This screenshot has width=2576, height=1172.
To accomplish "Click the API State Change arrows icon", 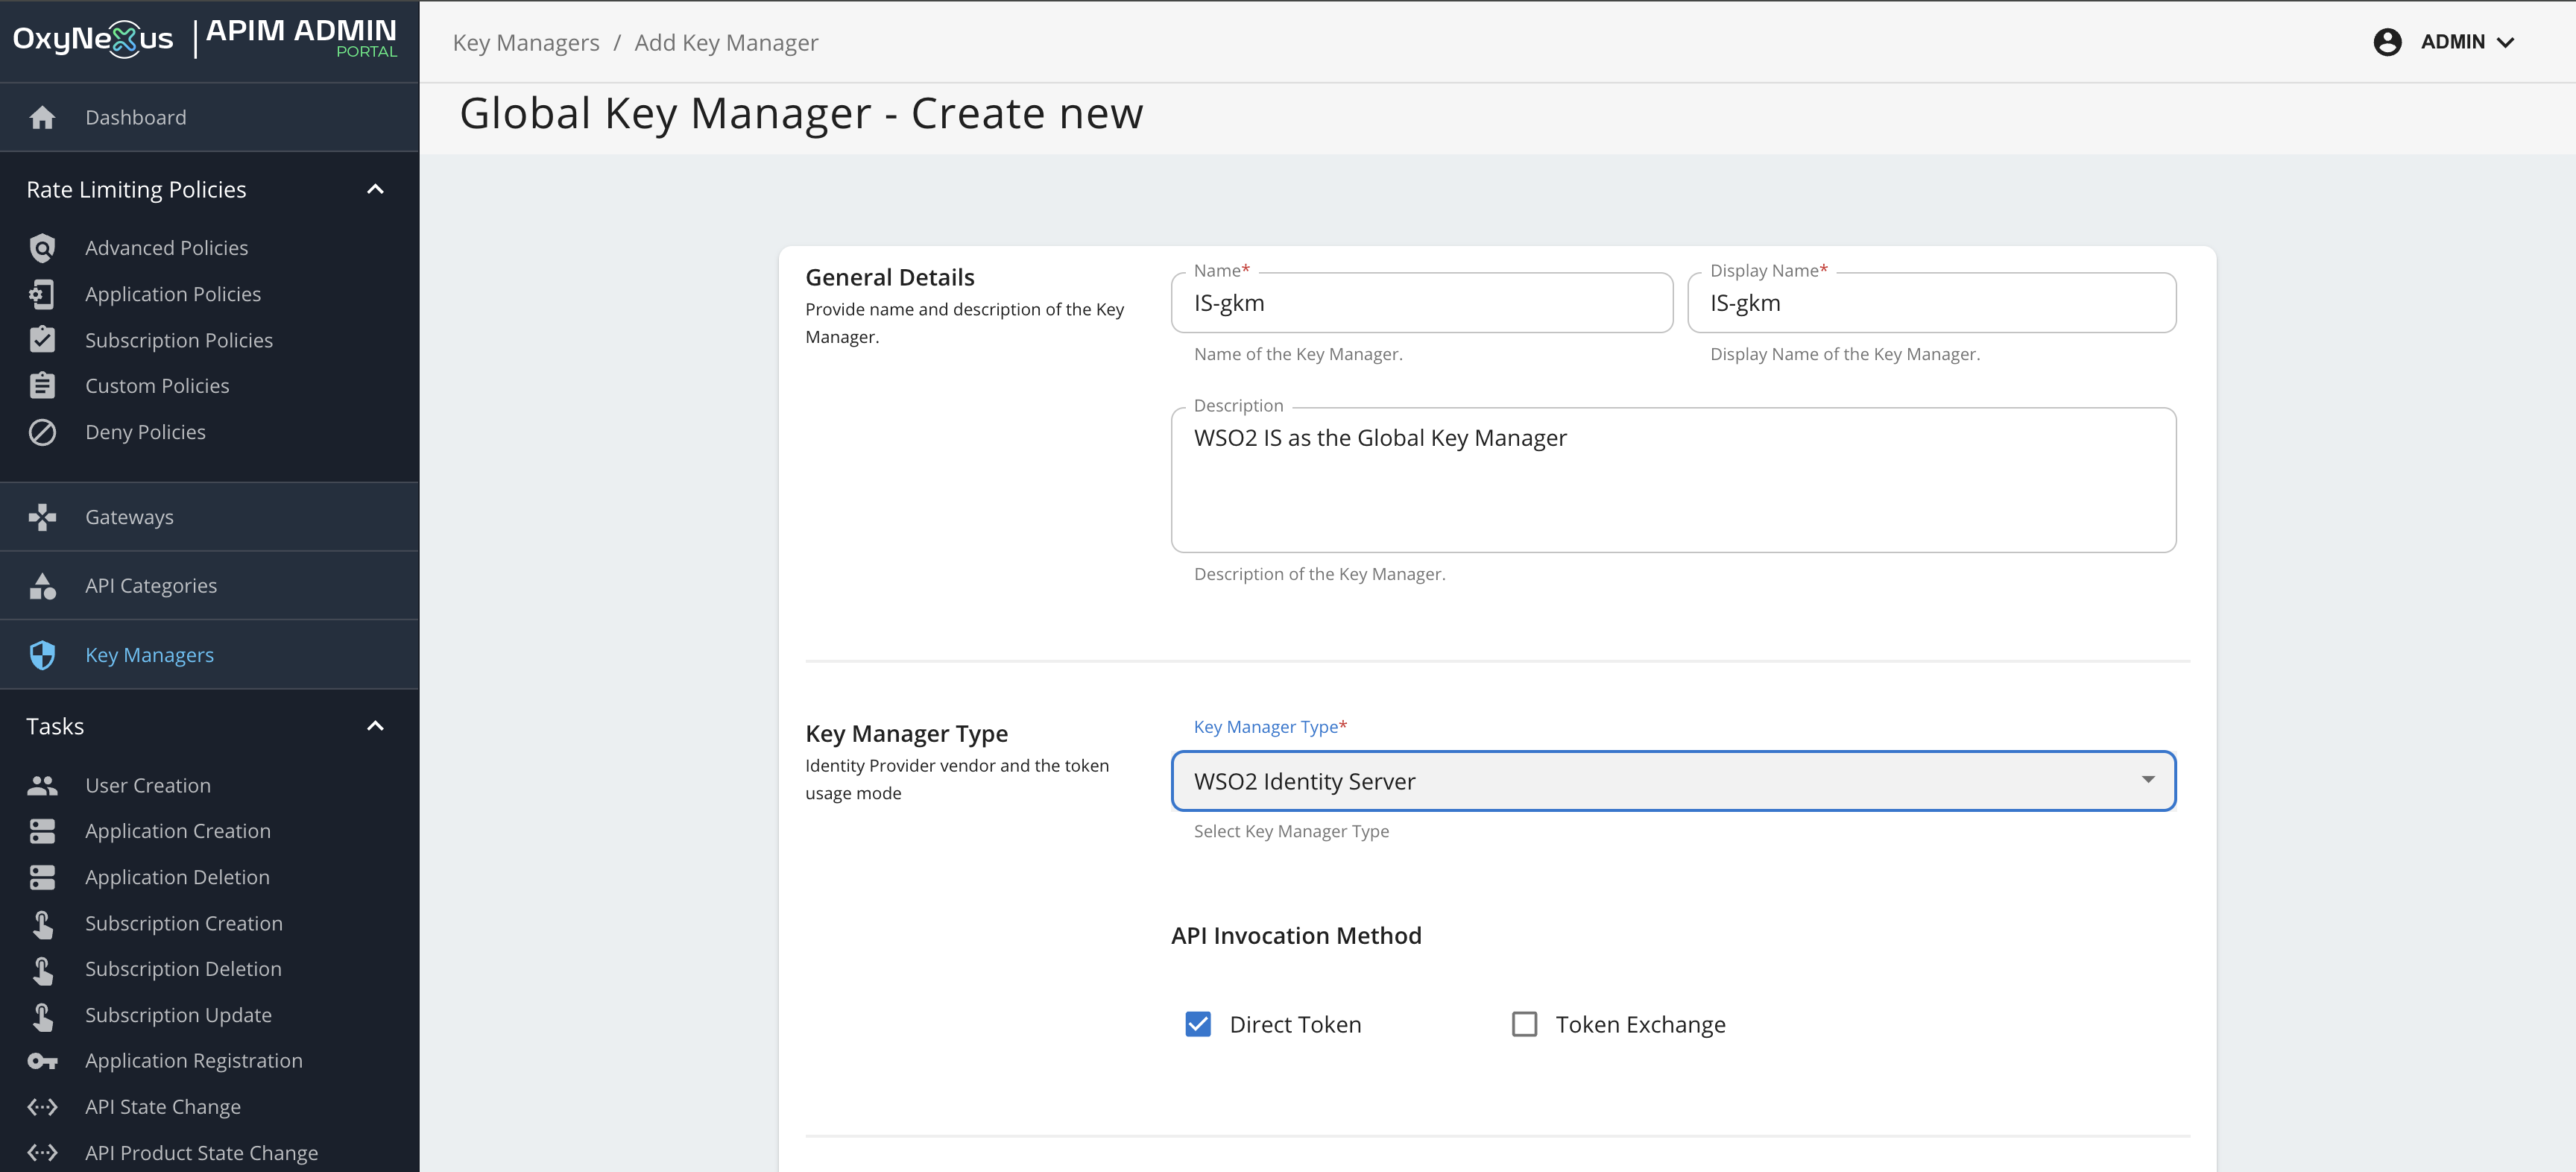I will (x=42, y=1107).
